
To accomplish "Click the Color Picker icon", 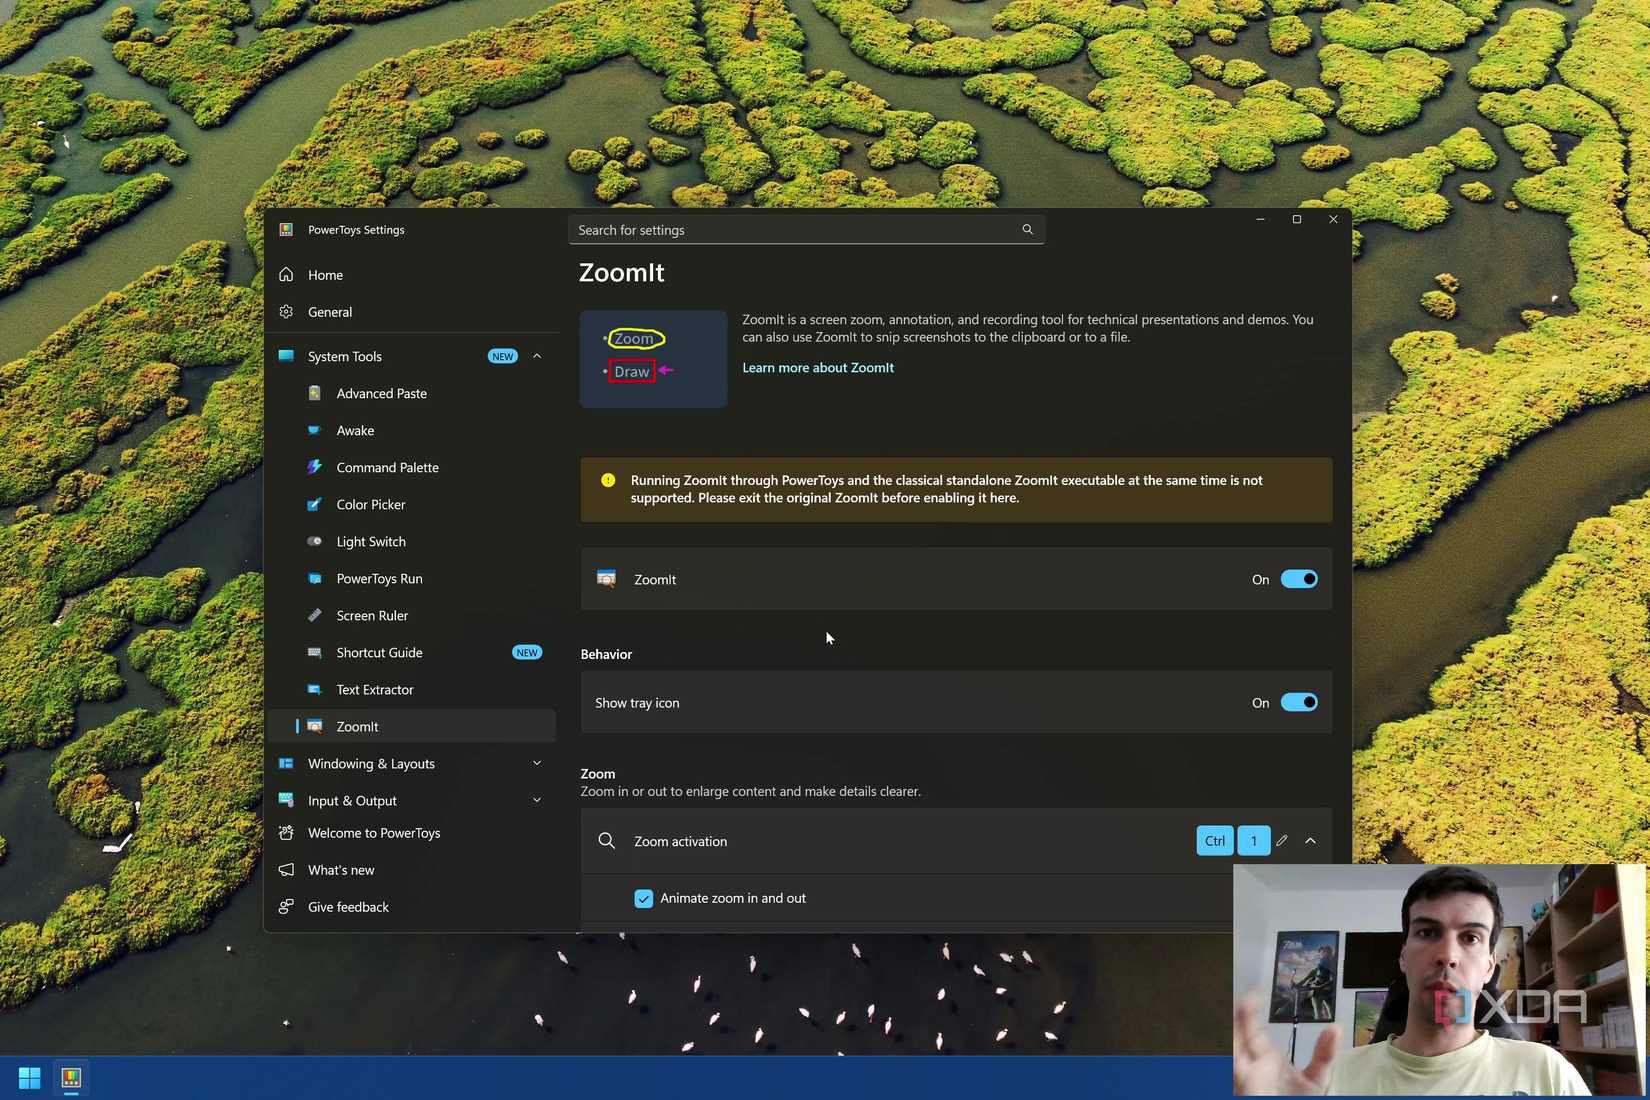I will point(315,504).
